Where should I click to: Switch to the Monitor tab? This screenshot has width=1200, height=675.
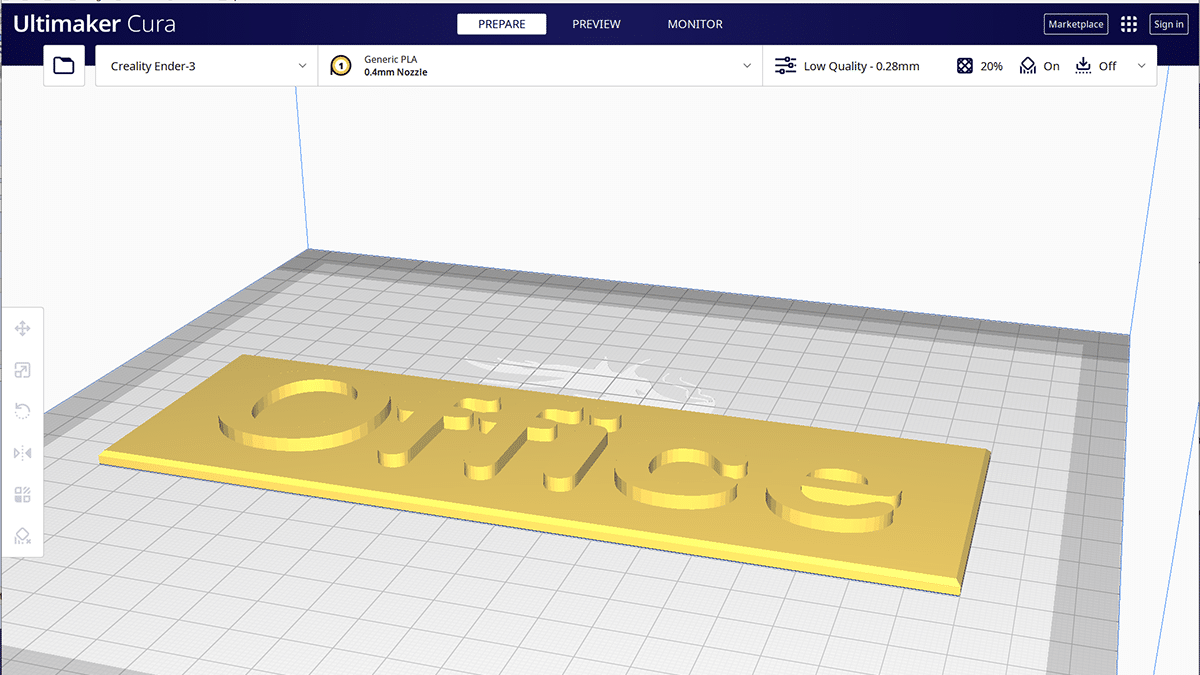[695, 24]
